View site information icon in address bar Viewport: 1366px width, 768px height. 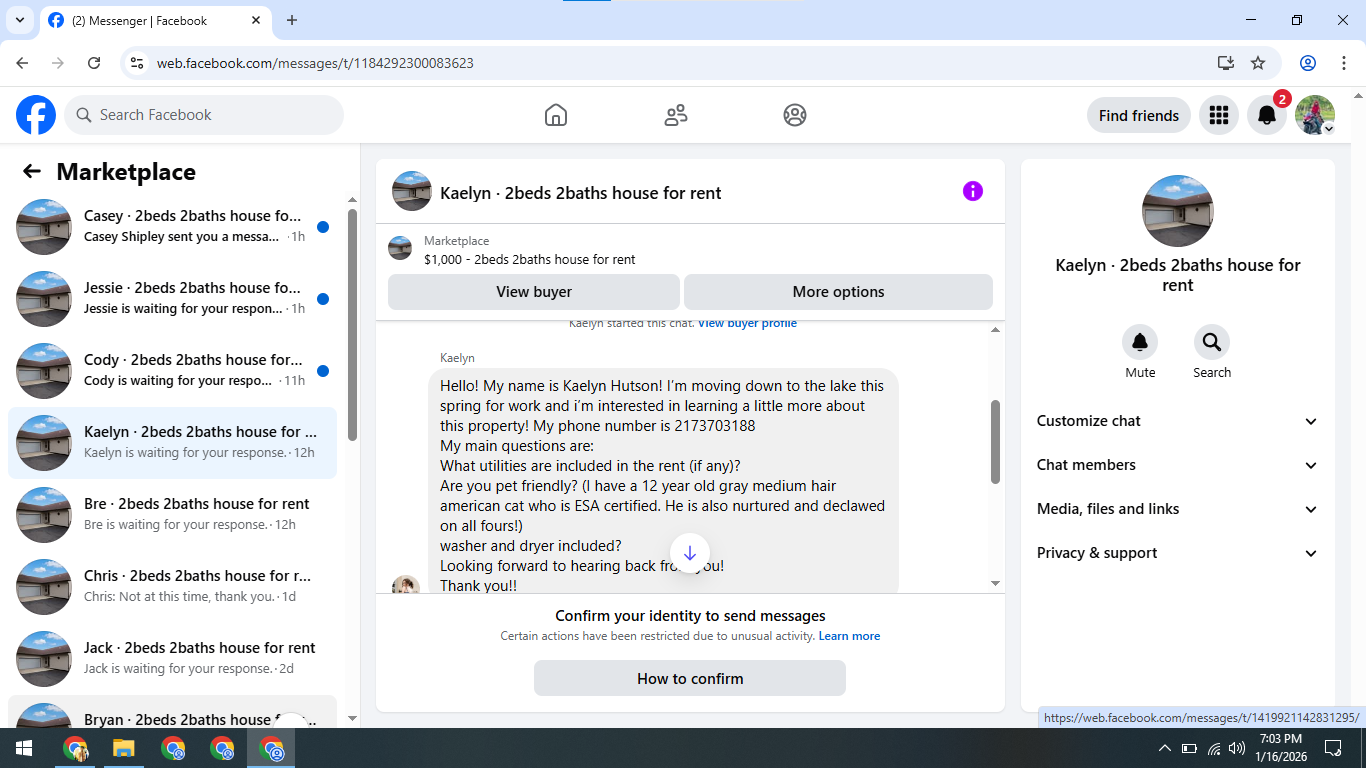(138, 63)
